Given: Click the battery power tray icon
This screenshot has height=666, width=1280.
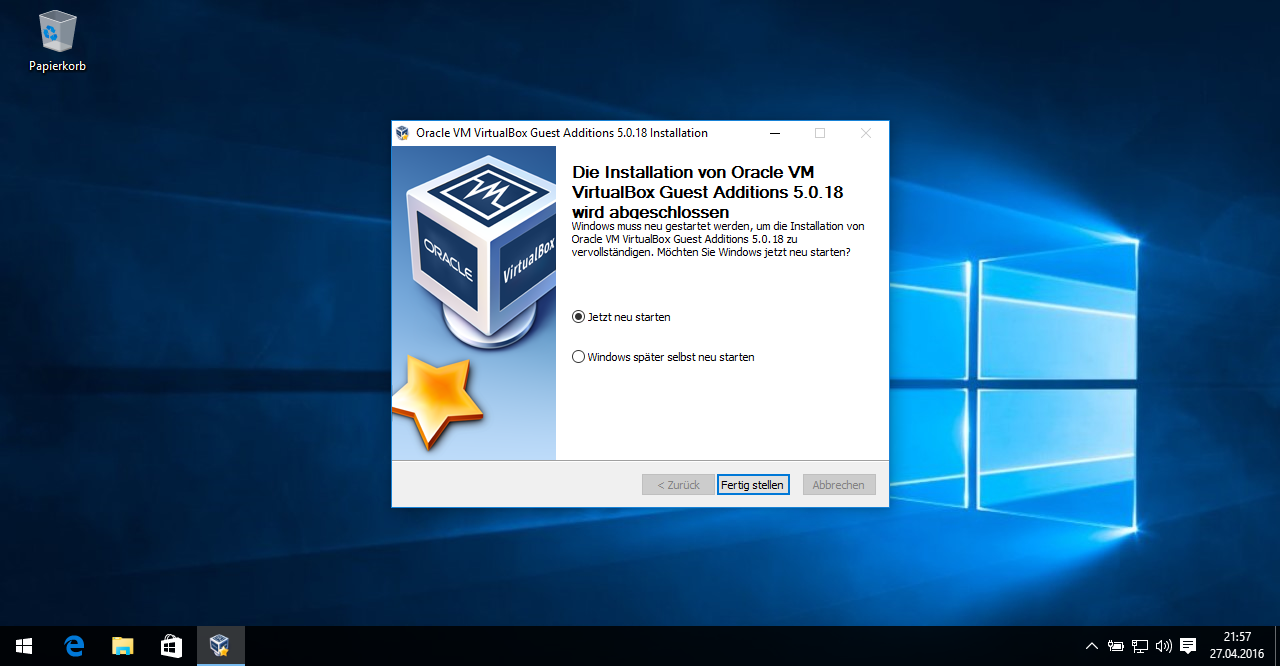Looking at the screenshot, I should 1115,646.
